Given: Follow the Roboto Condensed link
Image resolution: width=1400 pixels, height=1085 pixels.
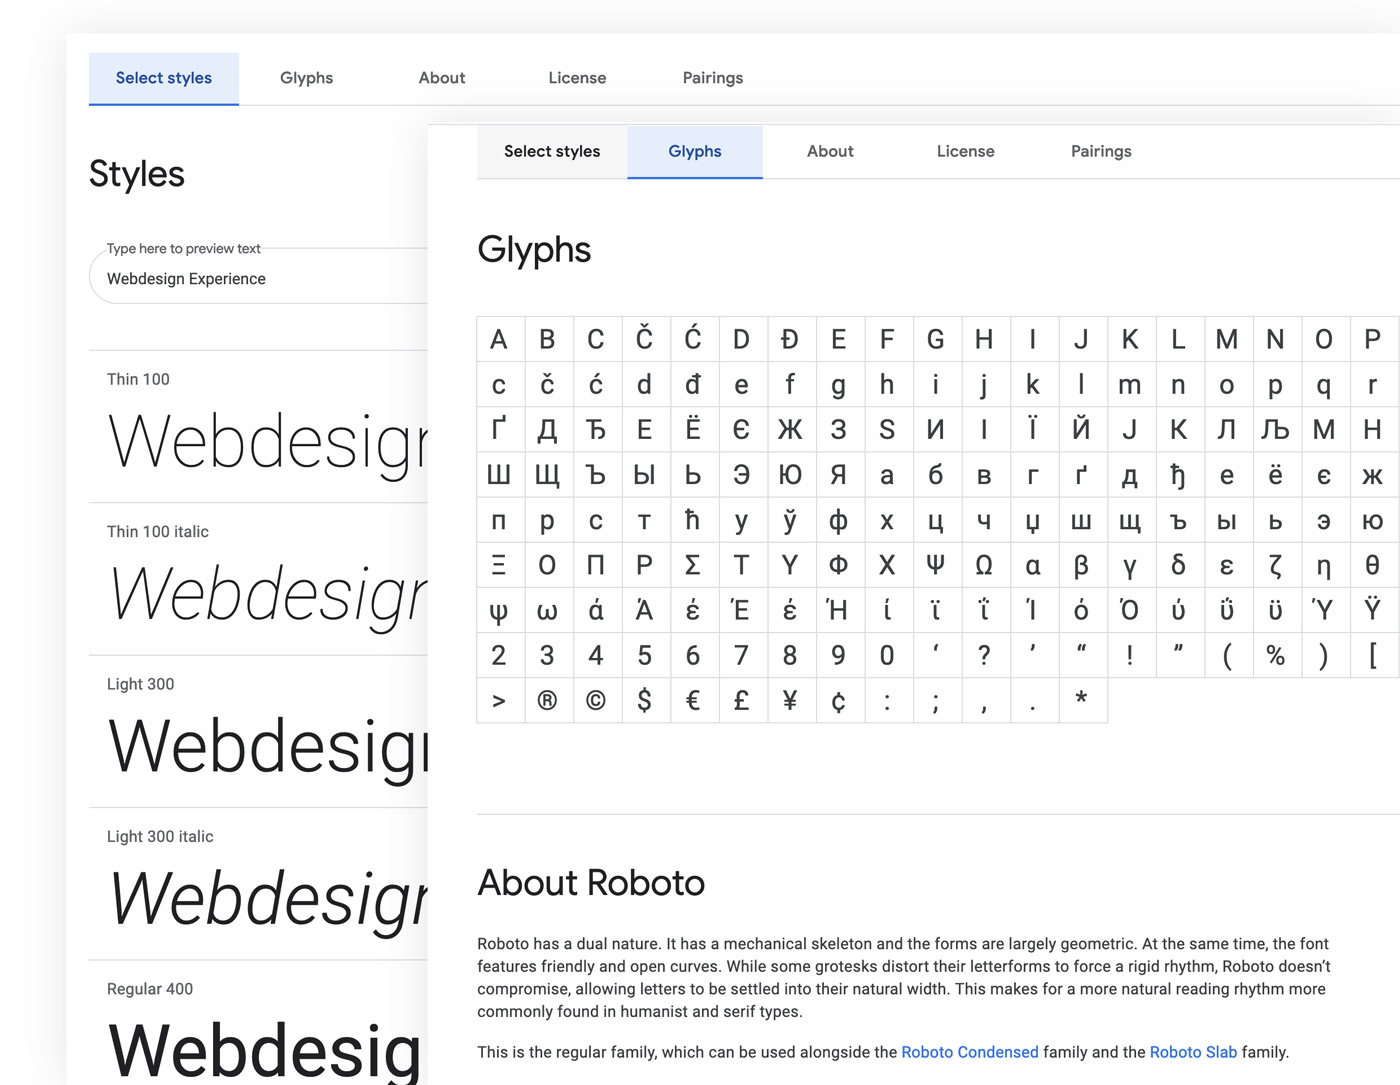Looking at the screenshot, I should pyautogui.click(x=970, y=1052).
